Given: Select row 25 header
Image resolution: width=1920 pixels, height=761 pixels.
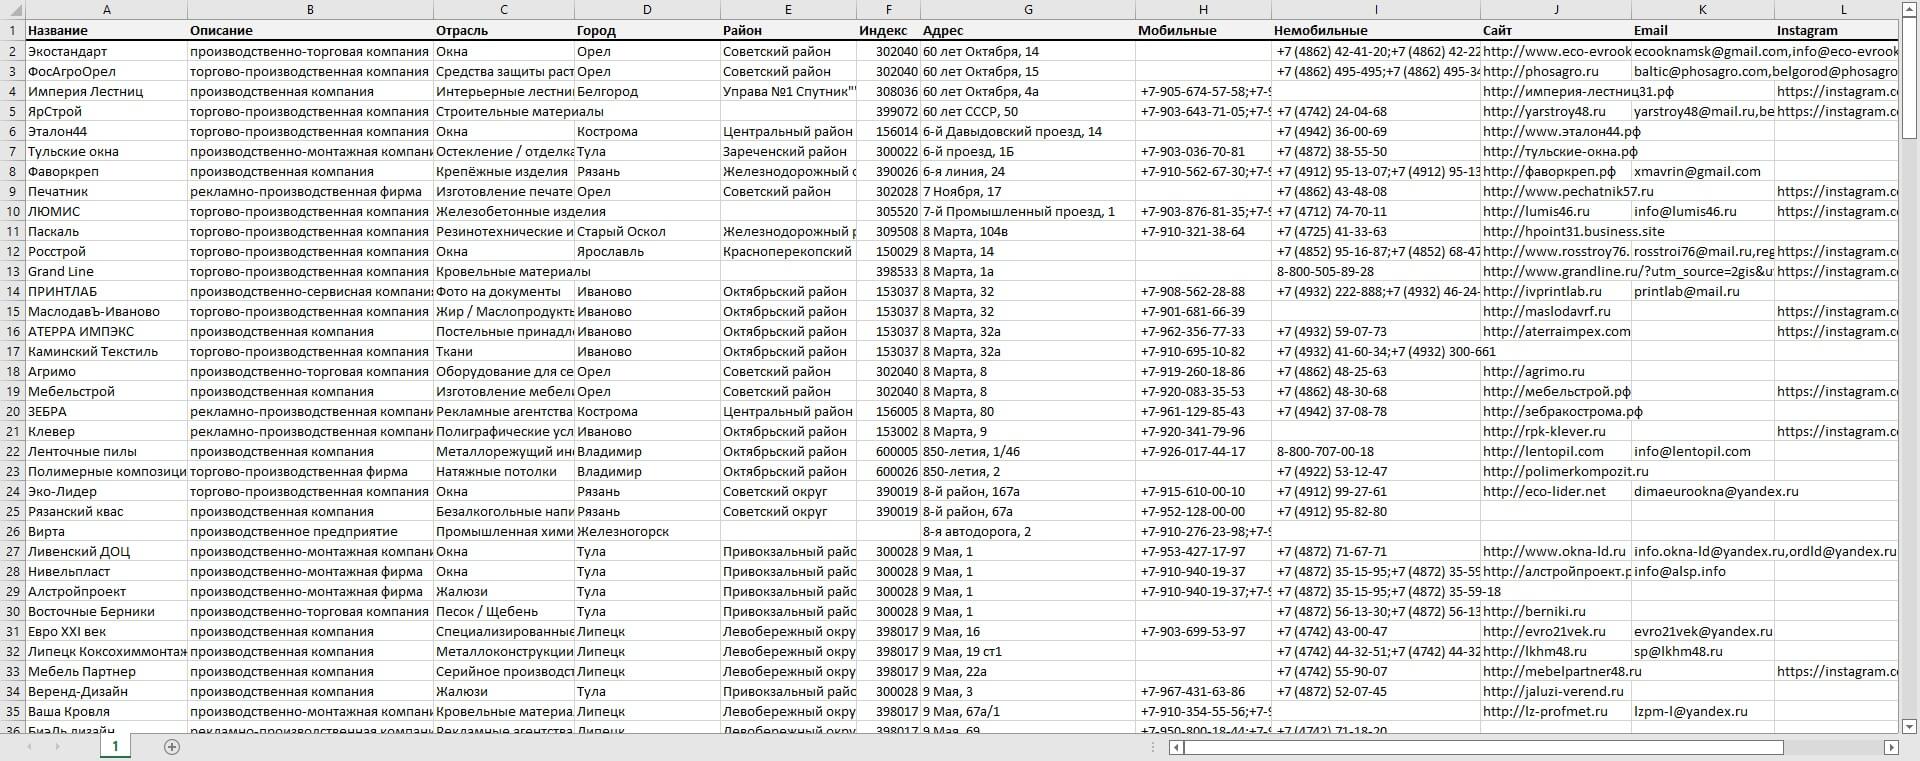Looking at the screenshot, I should pyautogui.click(x=12, y=511).
